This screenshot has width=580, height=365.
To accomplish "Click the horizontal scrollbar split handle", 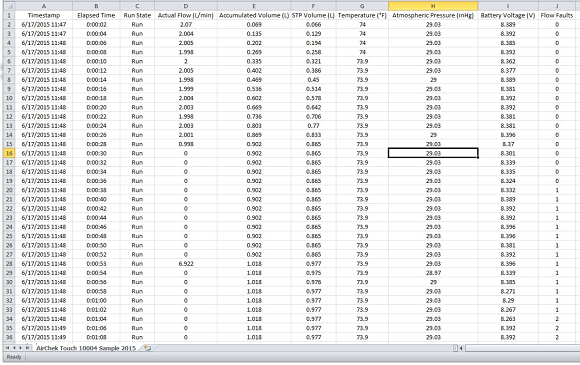I will point(455,348).
